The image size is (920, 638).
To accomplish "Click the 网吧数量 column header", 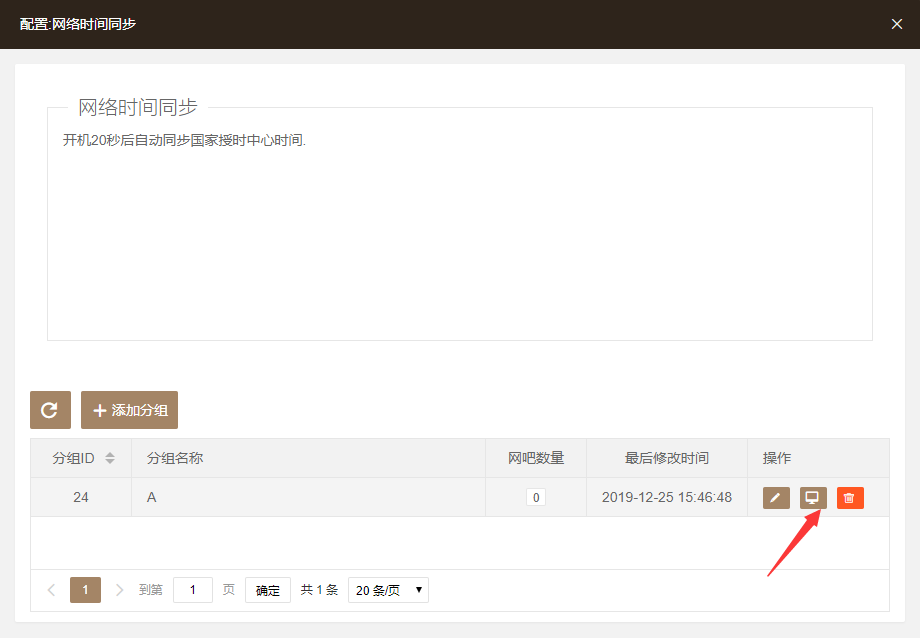I will (536, 458).
